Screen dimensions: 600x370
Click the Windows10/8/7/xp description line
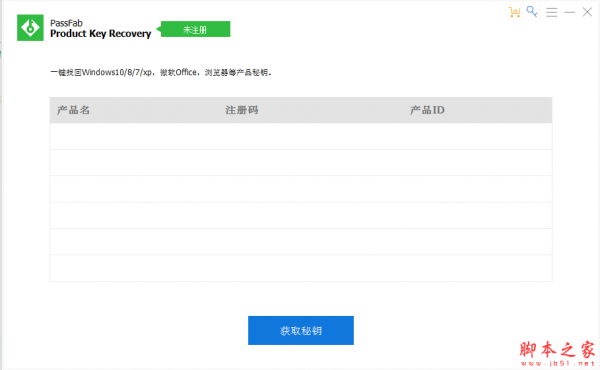pos(161,72)
